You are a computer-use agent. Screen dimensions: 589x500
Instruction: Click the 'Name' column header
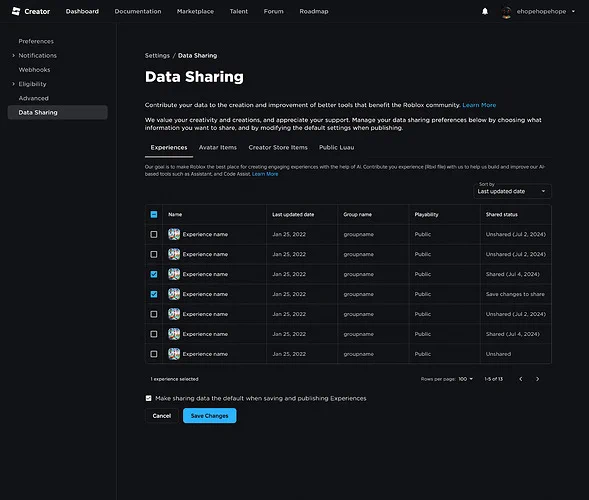[175, 214]
